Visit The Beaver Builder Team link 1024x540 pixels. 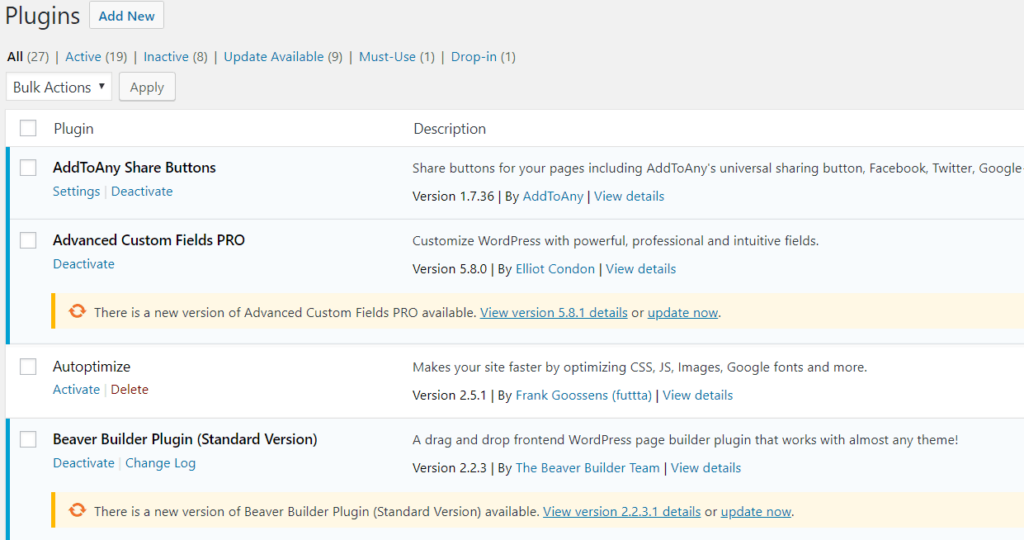tap(588, 468)
